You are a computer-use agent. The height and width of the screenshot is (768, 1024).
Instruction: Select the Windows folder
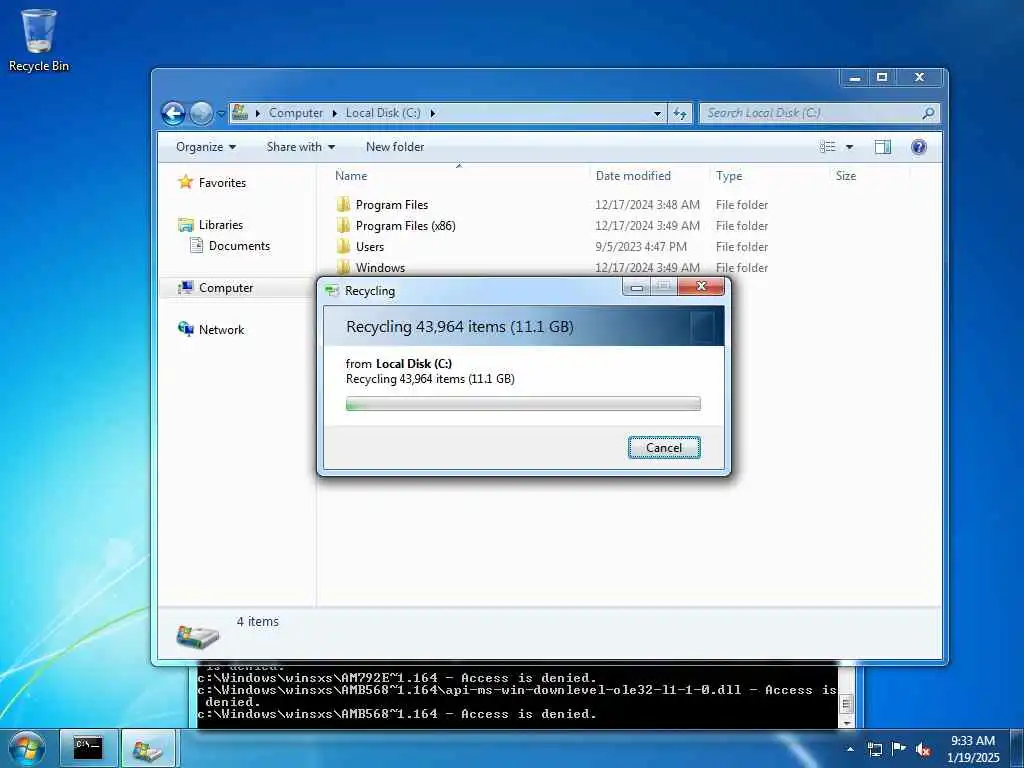[380, 268]
